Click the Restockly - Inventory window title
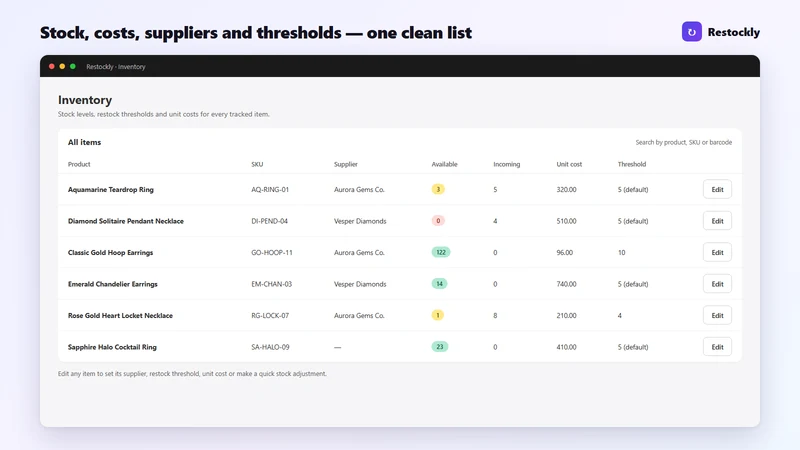The image size is (800, 450). 116,67
